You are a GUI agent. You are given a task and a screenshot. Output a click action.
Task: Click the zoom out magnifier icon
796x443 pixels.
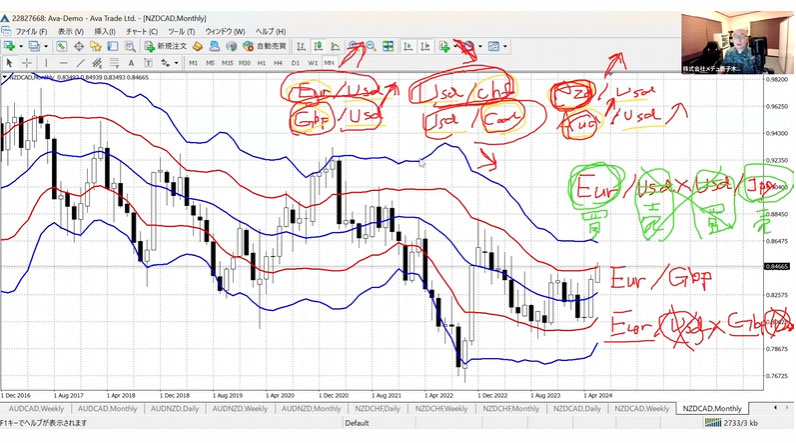(x=371, y=46)
